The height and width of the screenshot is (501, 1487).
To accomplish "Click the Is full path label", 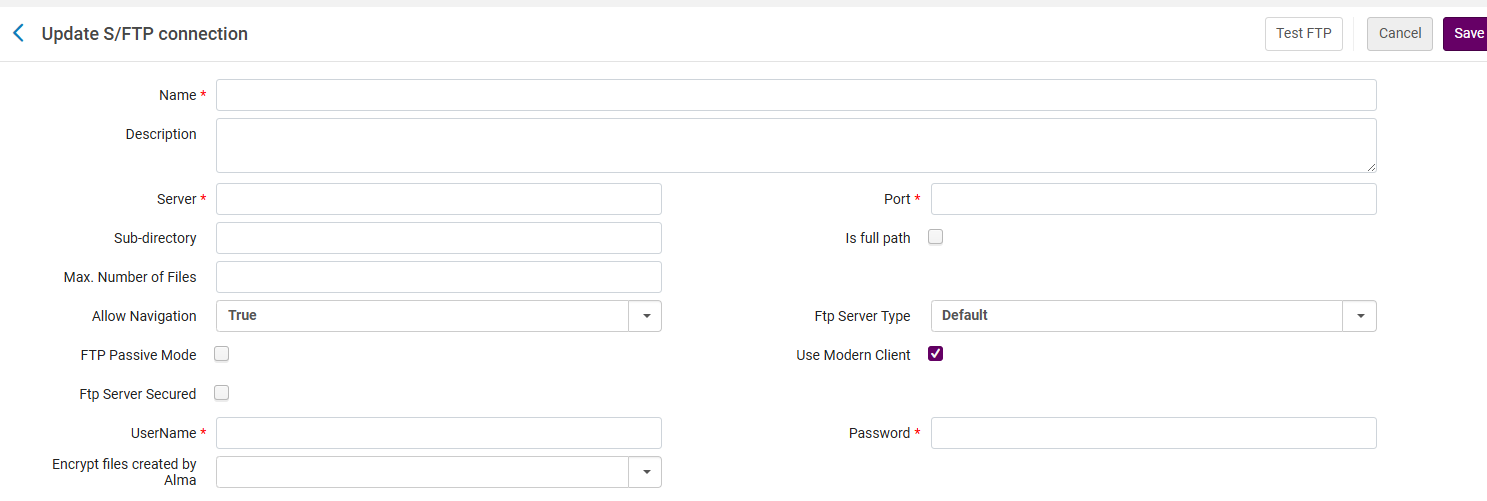I will (878, 239).
